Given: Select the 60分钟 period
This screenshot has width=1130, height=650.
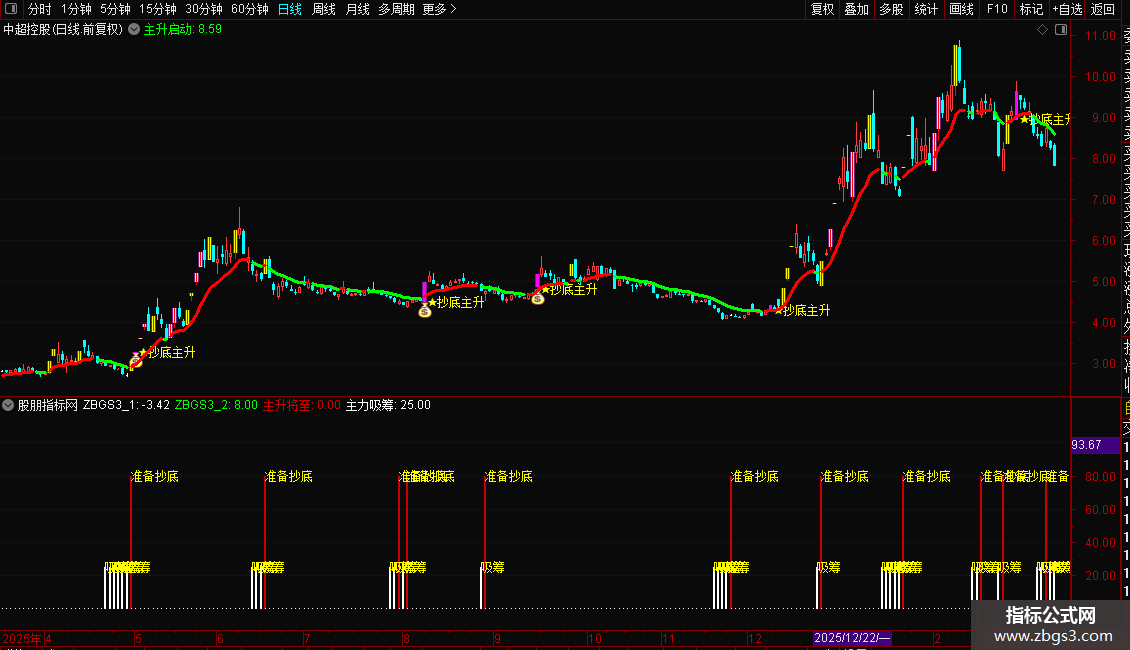Looking at the screenshot, I should (250, 9).
